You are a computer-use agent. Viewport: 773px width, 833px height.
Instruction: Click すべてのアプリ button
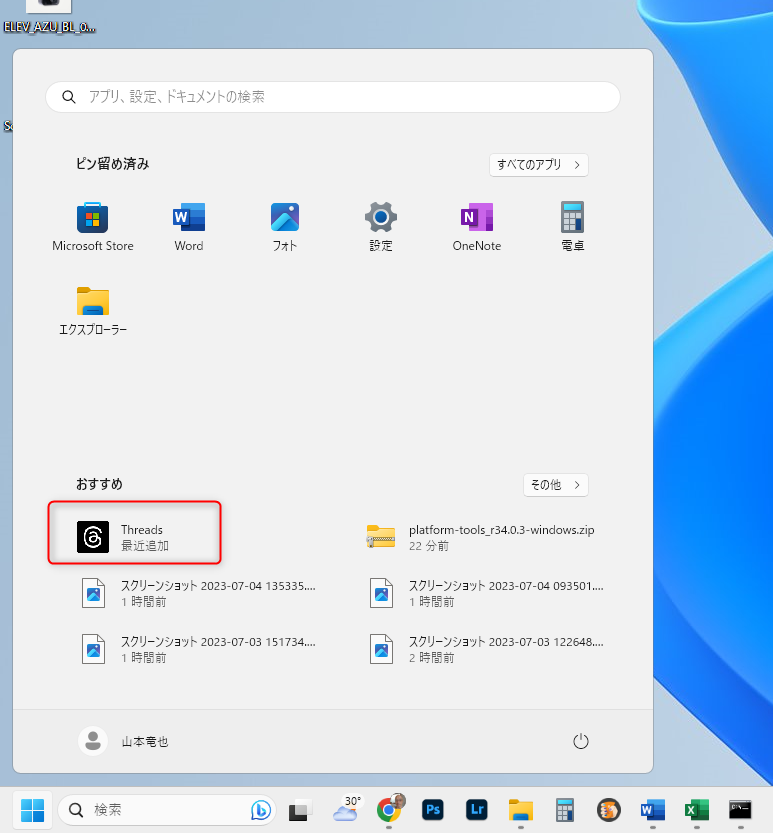coord(538,165)
